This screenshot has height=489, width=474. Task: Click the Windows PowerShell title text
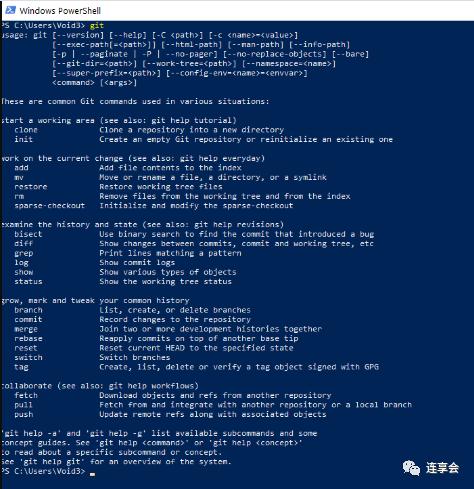pos(60,11)
